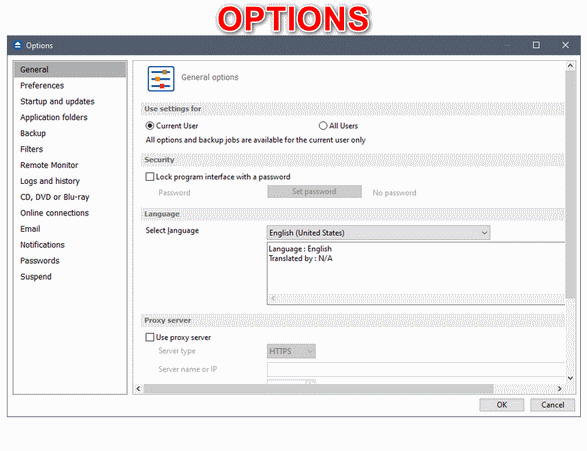Click the OK button
Image resolution: width=587 pixels, height=451 pixels.
pos(502,405)
